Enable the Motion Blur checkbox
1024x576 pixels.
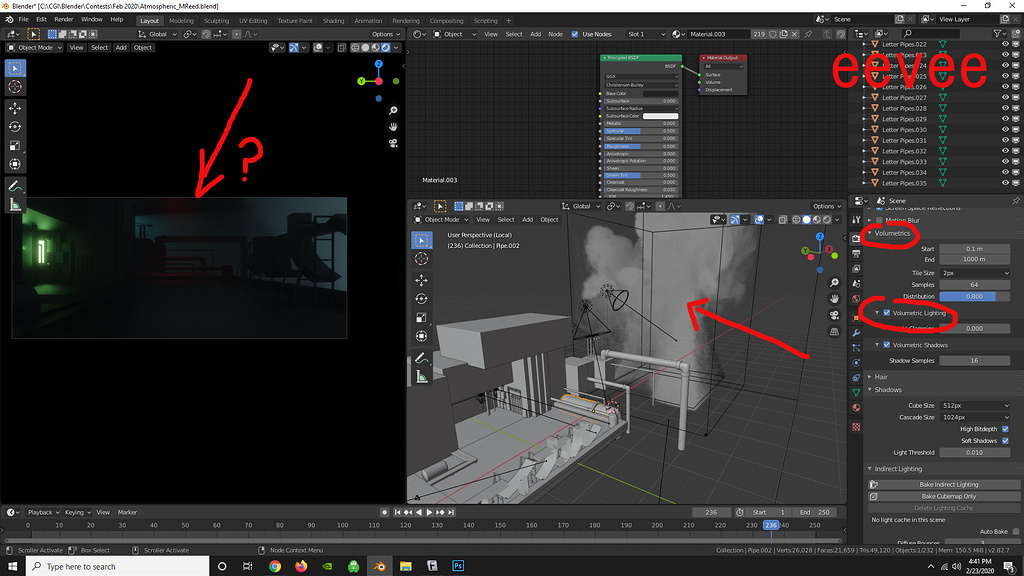[879, 221]
